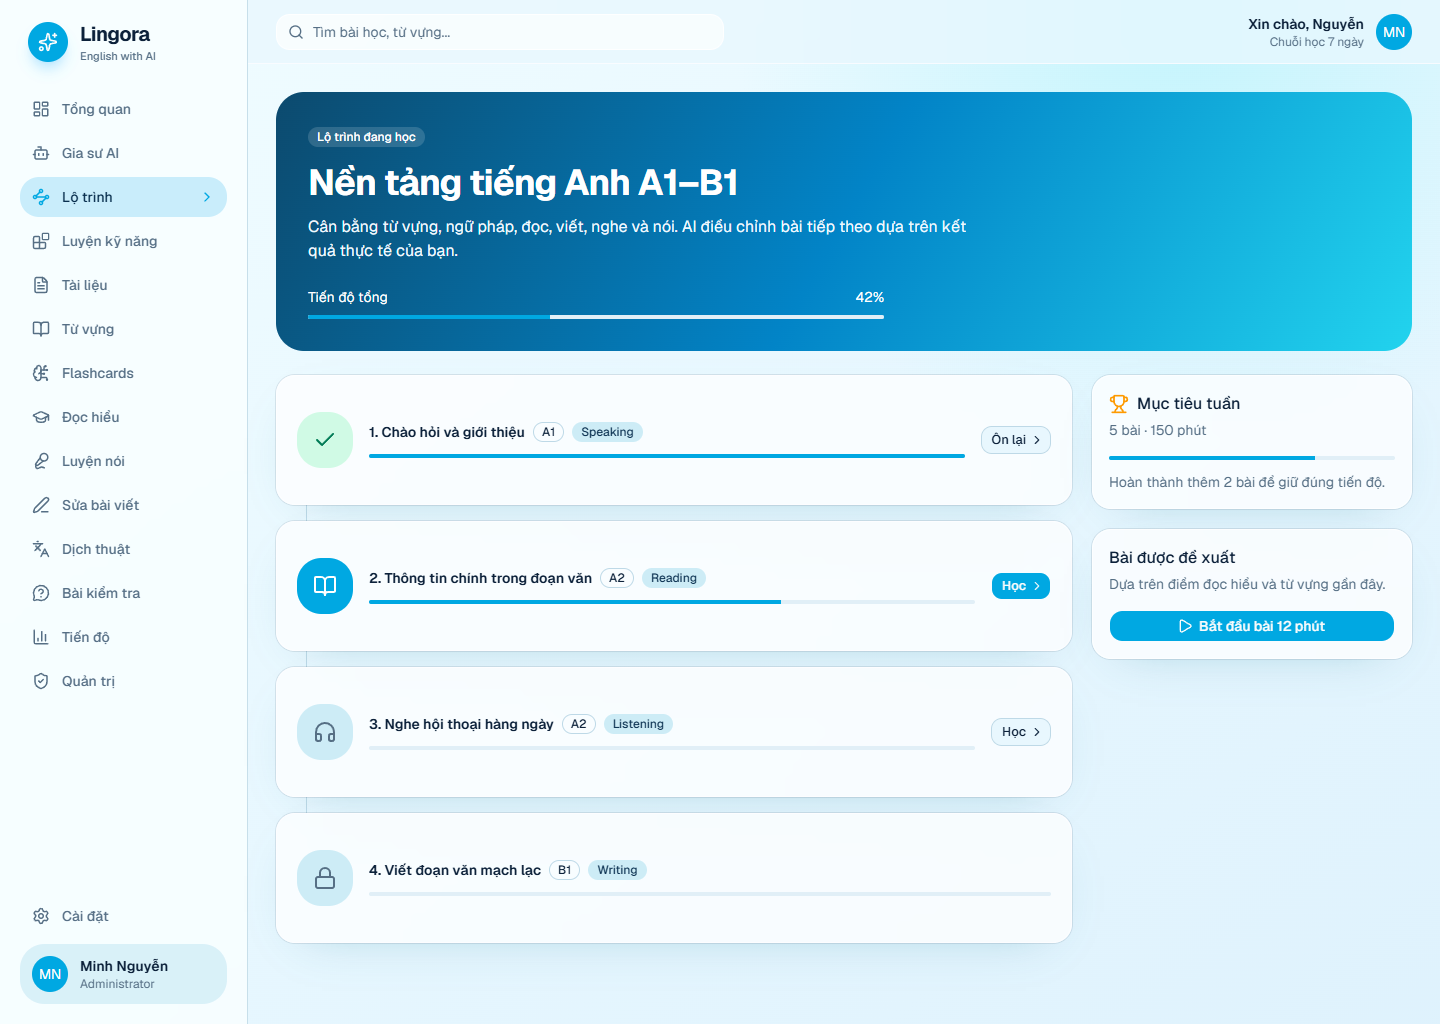Open Minh Nguyễn Administrator profile card
The width and height of the screenshot is (1440, 1024).
(123, 974)
